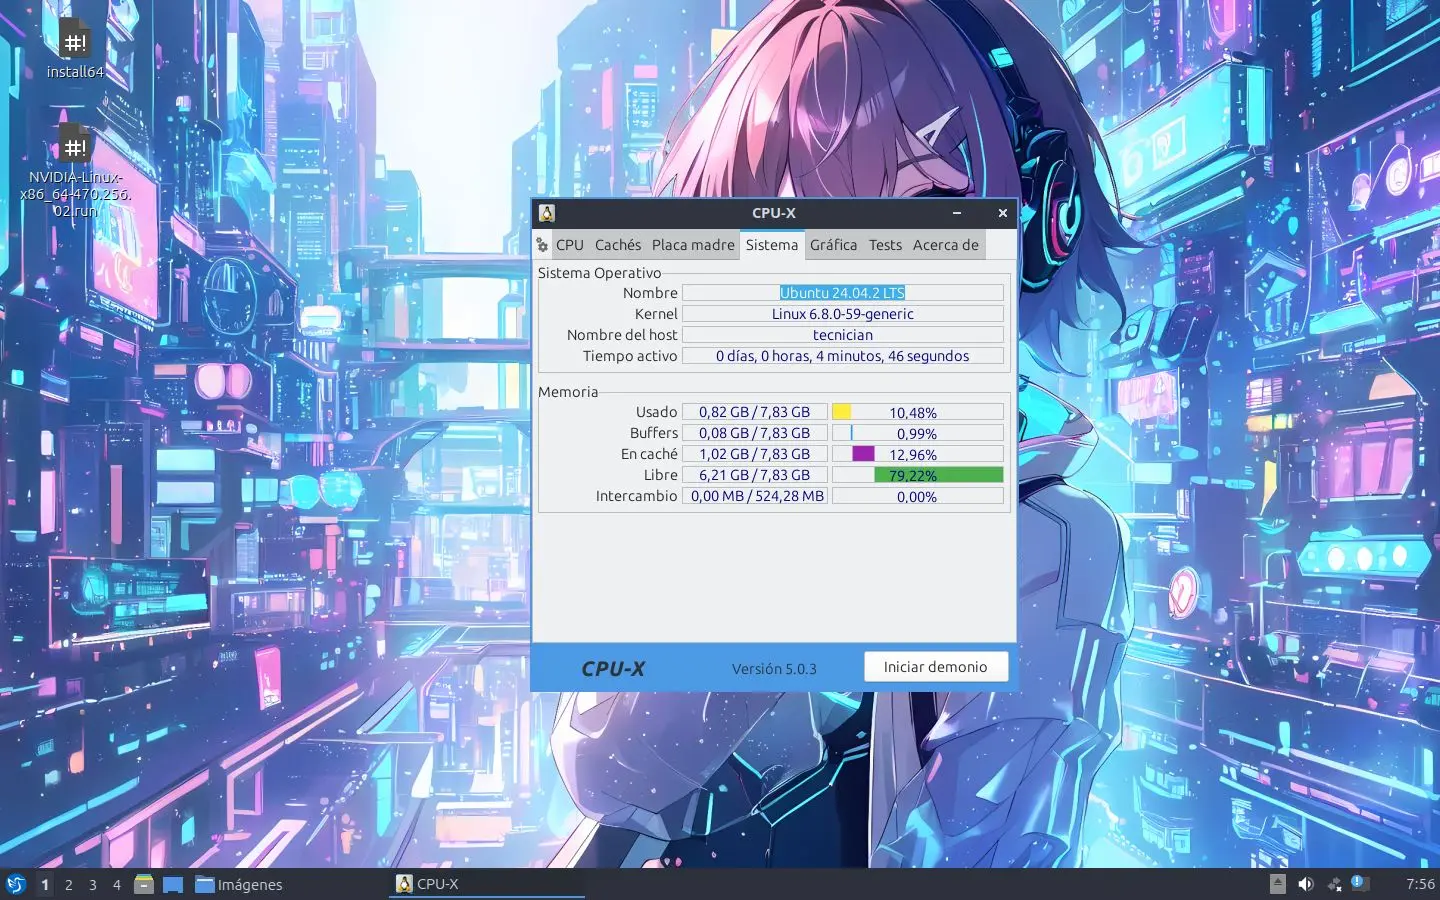Click the Usado label
The height and width of the screenshot is (900, 1440).
657,412
